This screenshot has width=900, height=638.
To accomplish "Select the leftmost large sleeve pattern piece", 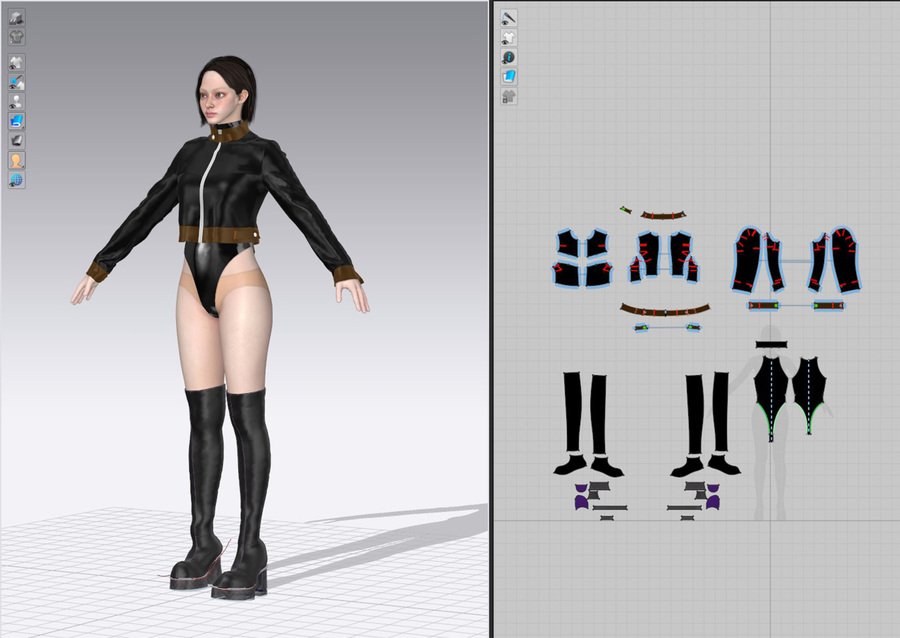I will (749, 259).
